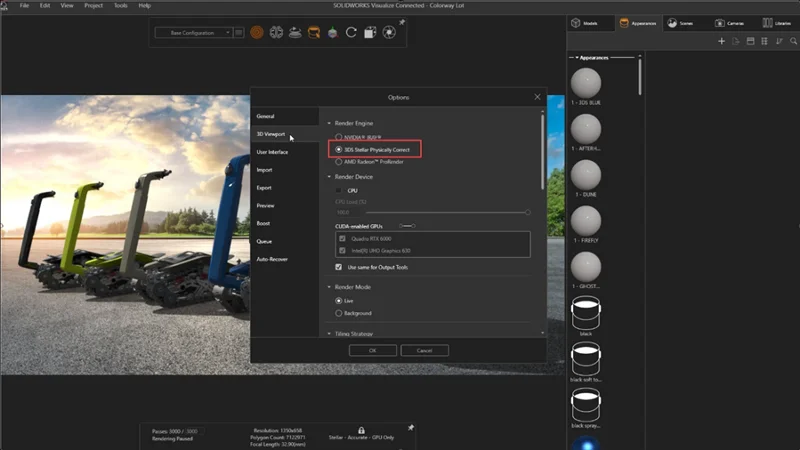The image size is (800, 450).
Task: Select the 1 - DUNE appearance thumbnail
Action: 586,175
